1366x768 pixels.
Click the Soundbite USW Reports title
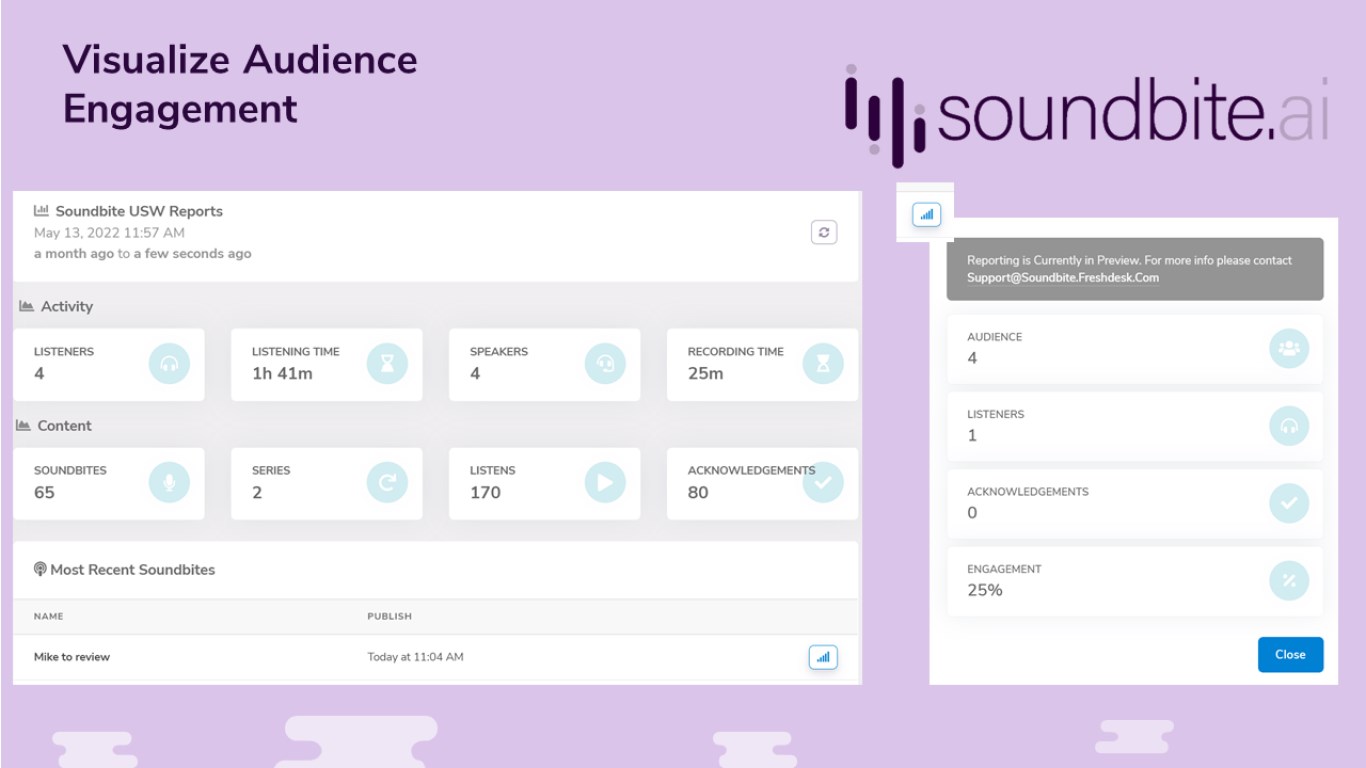(x=139, y=211)
